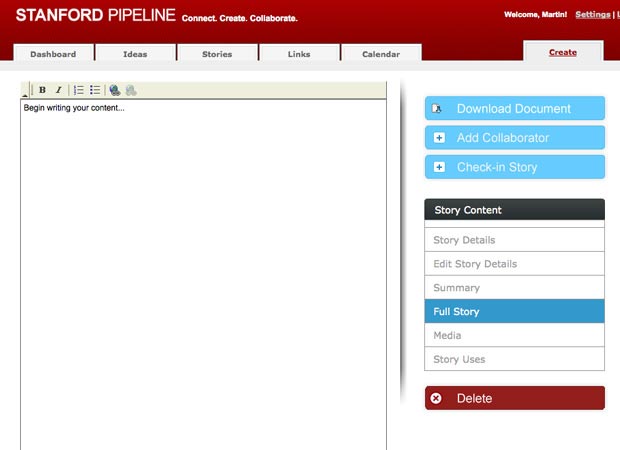The width and height of the screenshot is (620, 450).
Task: Click the Download Document button
Action: point(515,108)
